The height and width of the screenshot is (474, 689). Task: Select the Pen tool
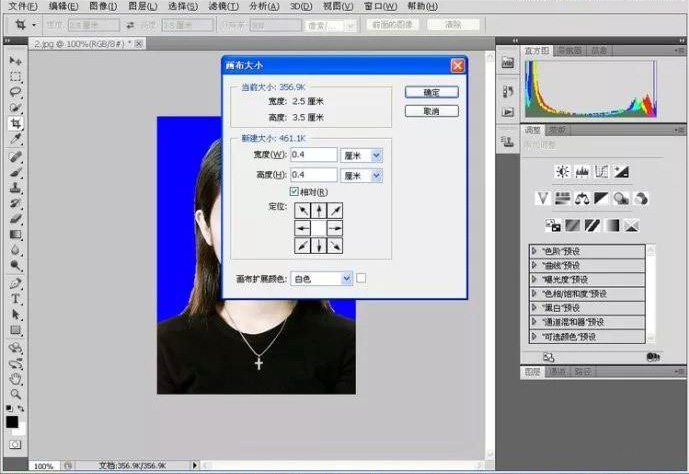pyautogui.click(x=15, y=283)
